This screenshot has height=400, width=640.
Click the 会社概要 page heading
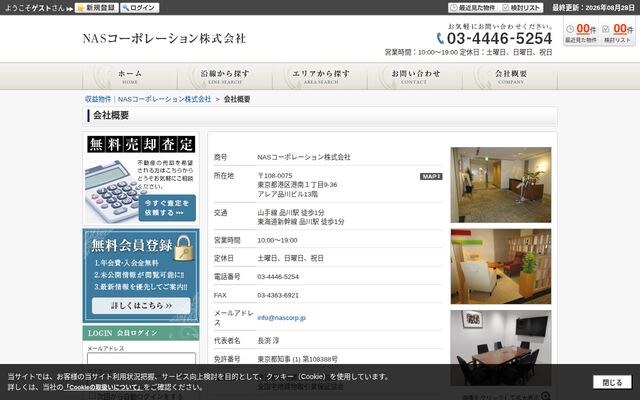tap(111, 116)
